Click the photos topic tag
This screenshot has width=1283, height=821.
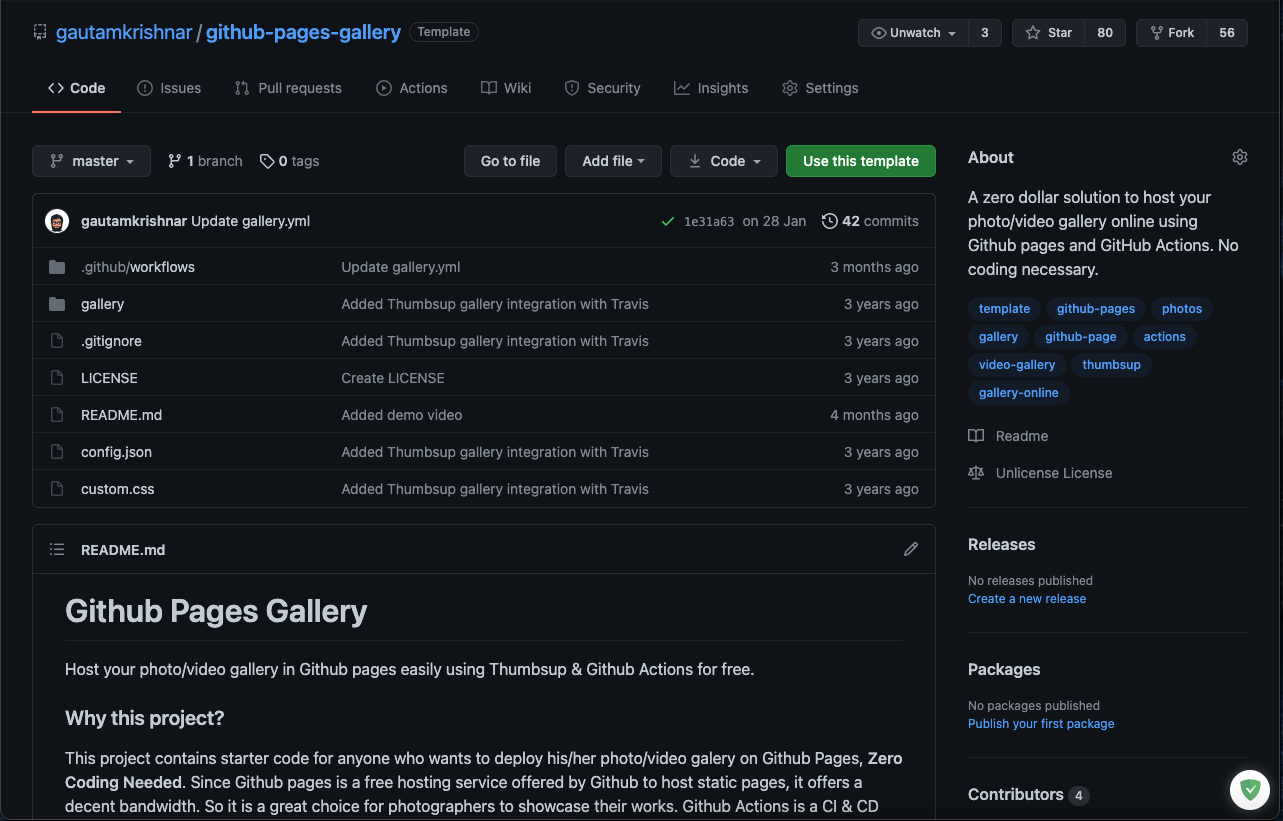pyautogui.click(x=1182, y=309)
